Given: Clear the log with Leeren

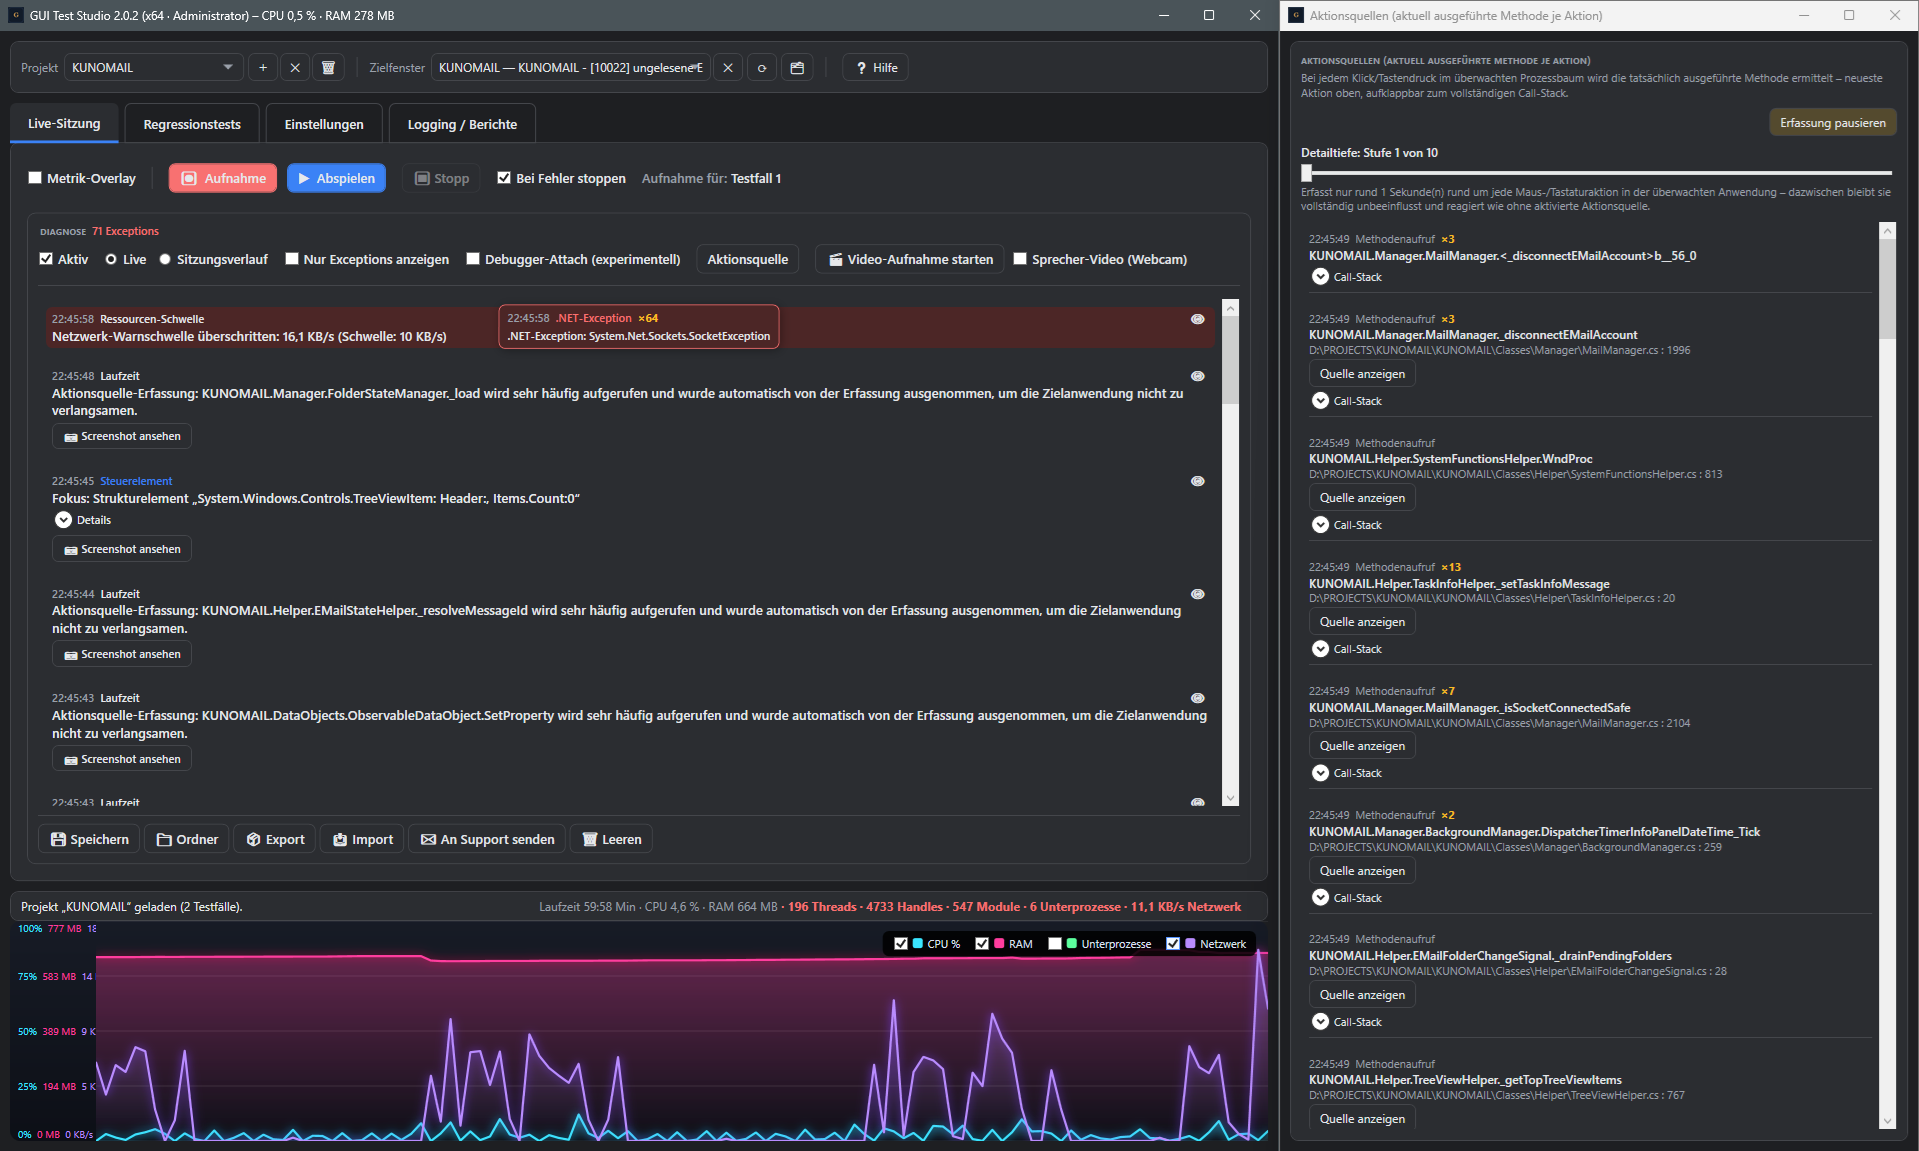Looking at the screenshot, I should click(612, 839).
